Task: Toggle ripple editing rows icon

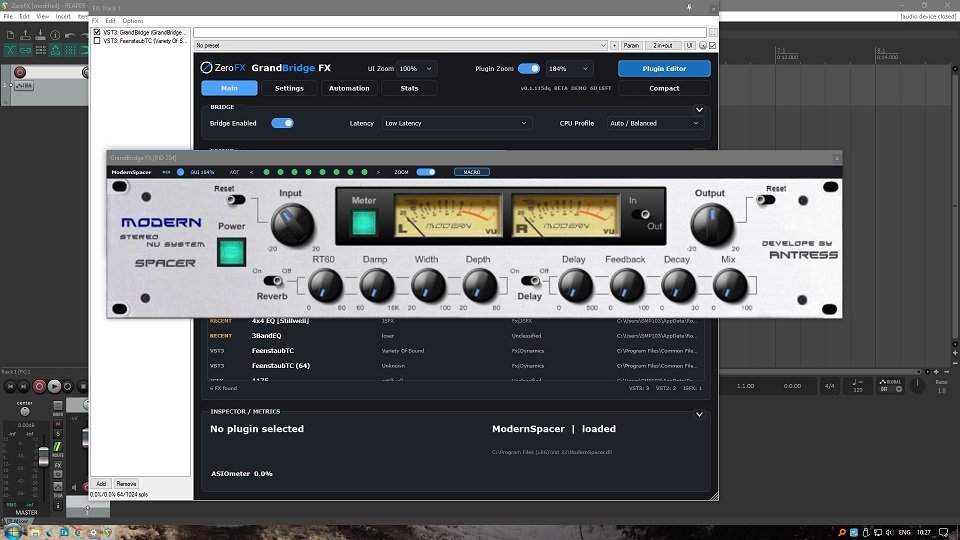Action: [40, 50]
